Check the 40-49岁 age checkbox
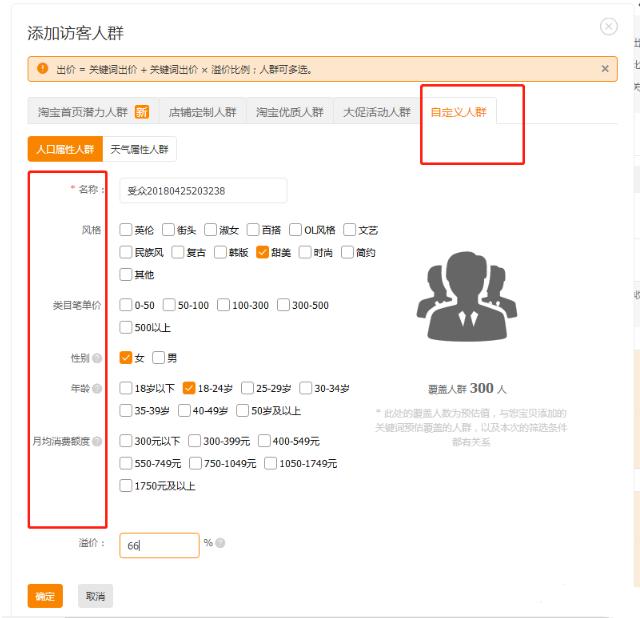Viewport: 640px width, 618px height. click(184, 410)
